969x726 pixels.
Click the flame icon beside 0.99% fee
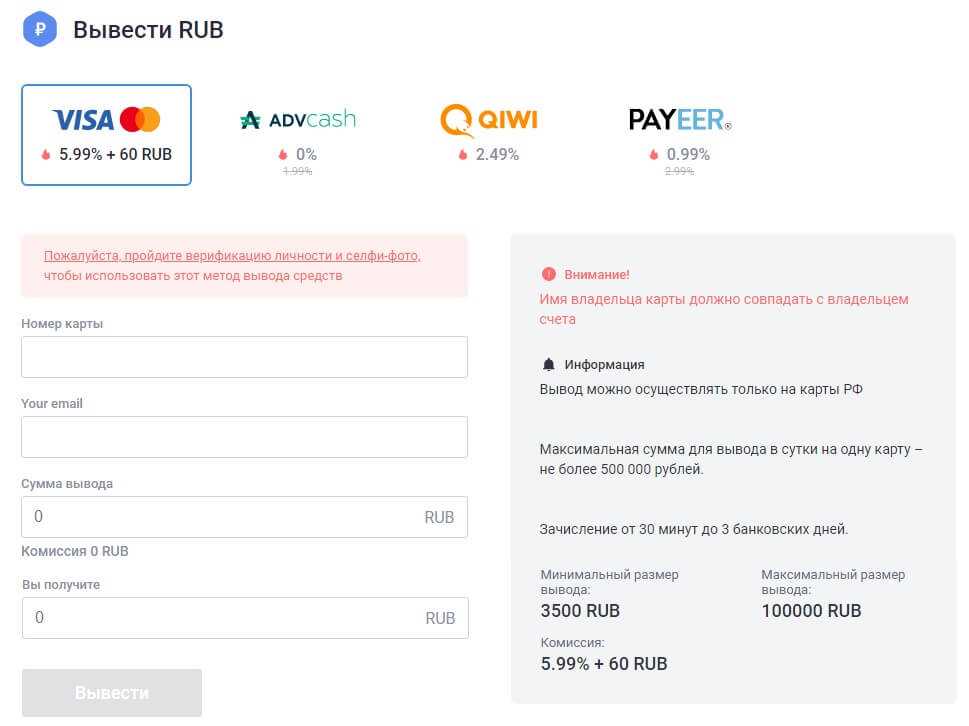click(x=653, y=155)
